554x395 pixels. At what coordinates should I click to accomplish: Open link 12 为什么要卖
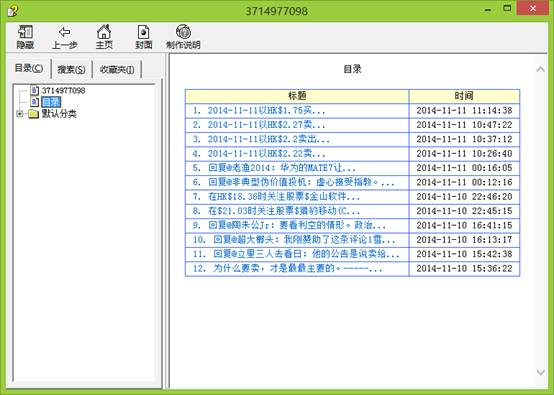(297, 268)
